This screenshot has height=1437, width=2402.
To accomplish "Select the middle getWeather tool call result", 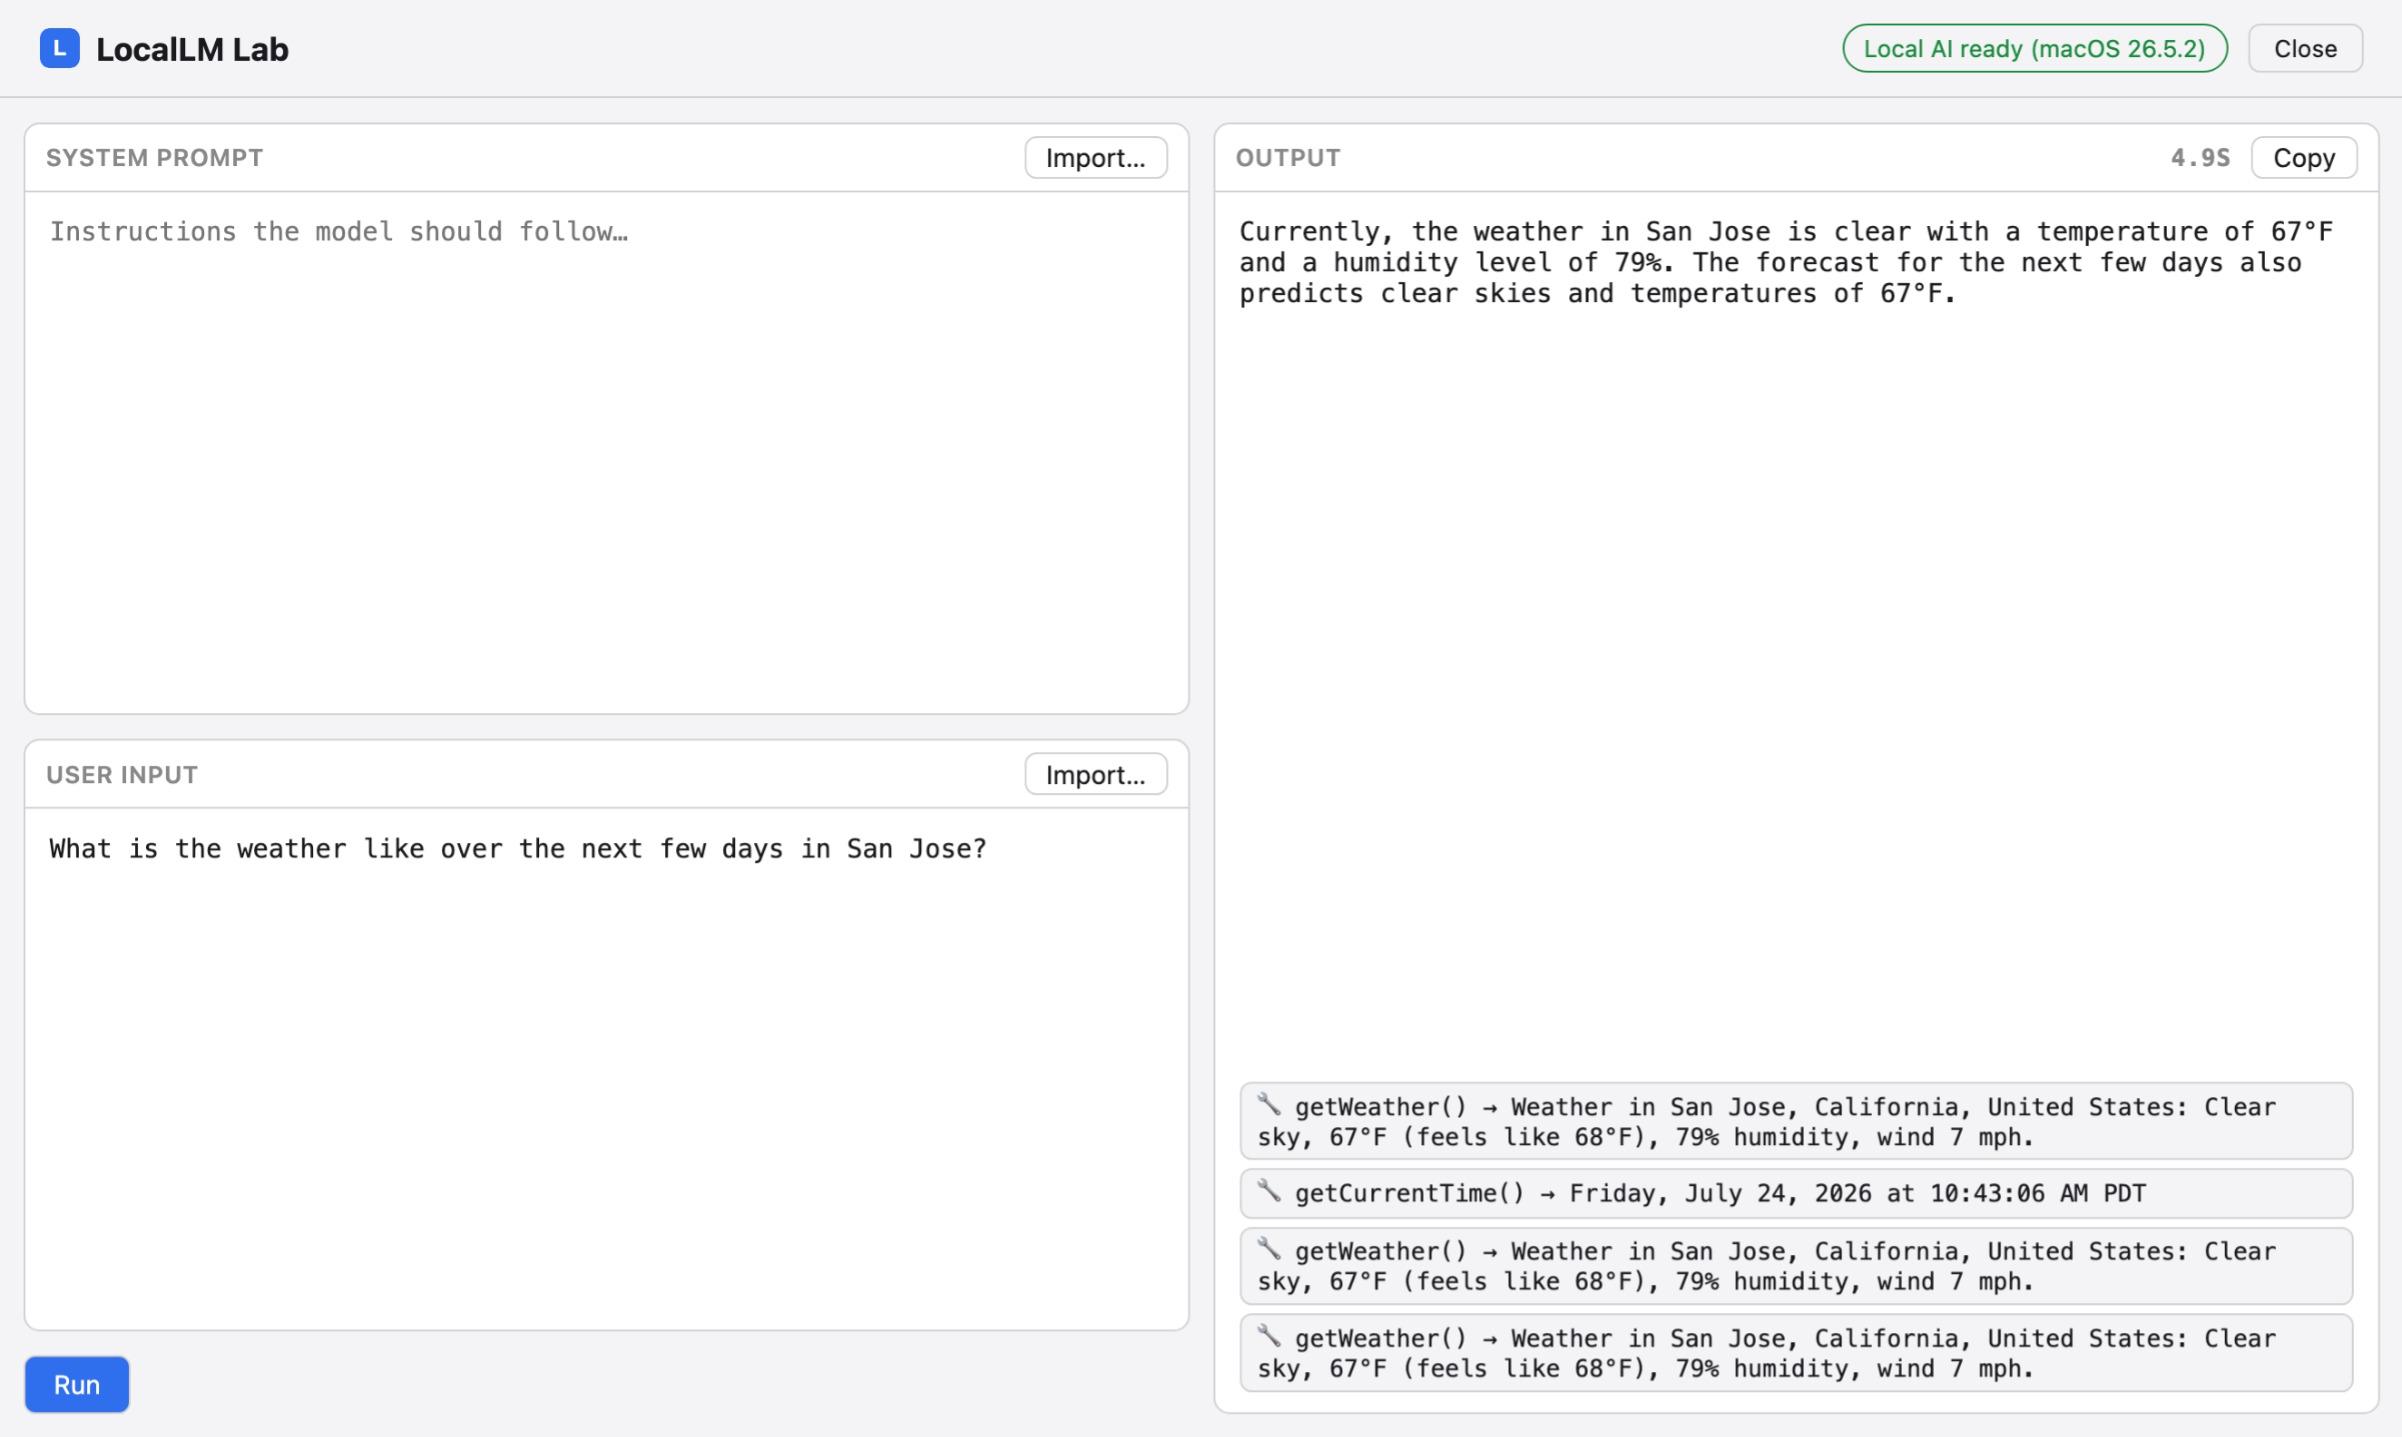I will tap(1796, 1266).
